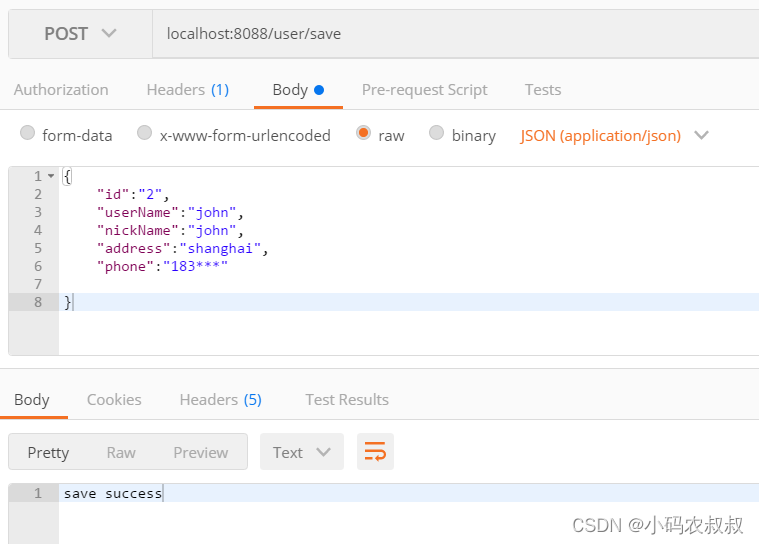
Task: Open the Test Results tab
Action: click(x=347, y=399)
